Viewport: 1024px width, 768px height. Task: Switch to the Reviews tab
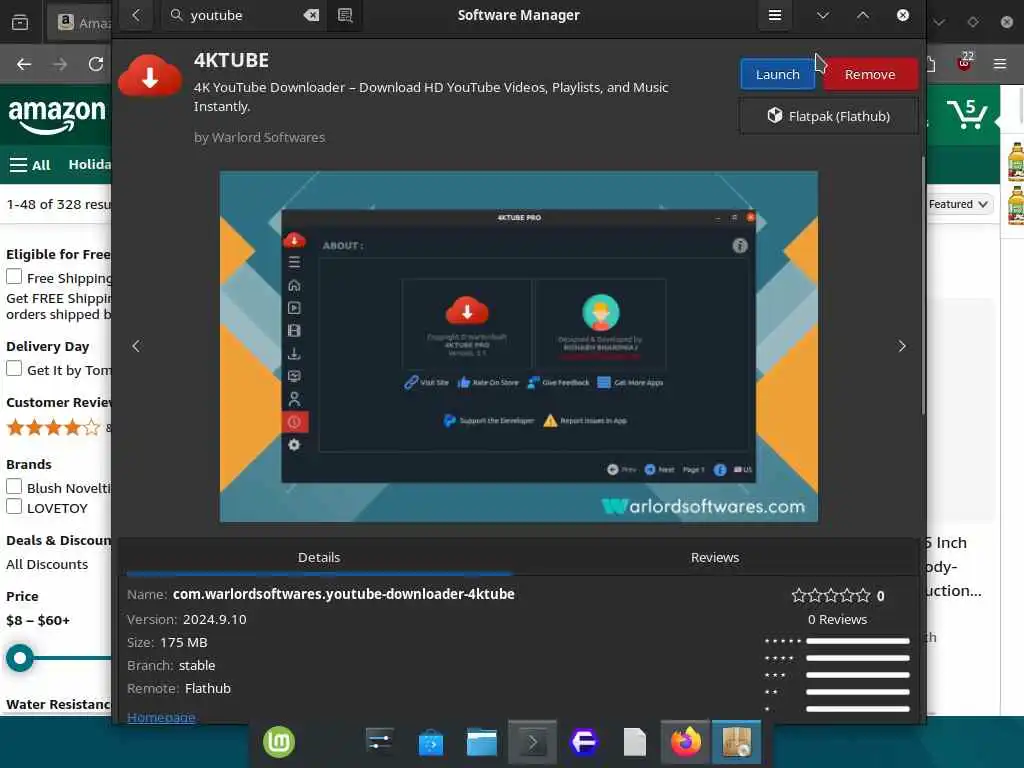[715, 557]
